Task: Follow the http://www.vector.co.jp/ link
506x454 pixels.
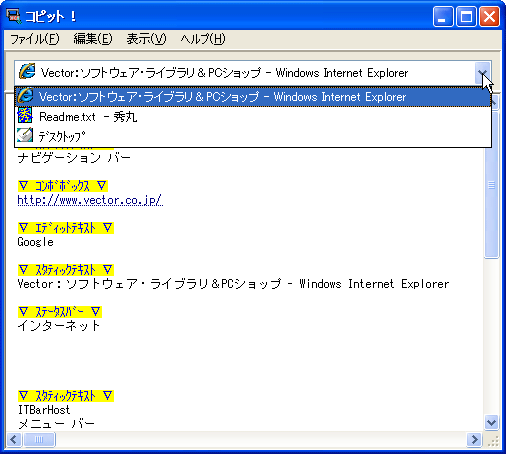Action: pos(90,200)
